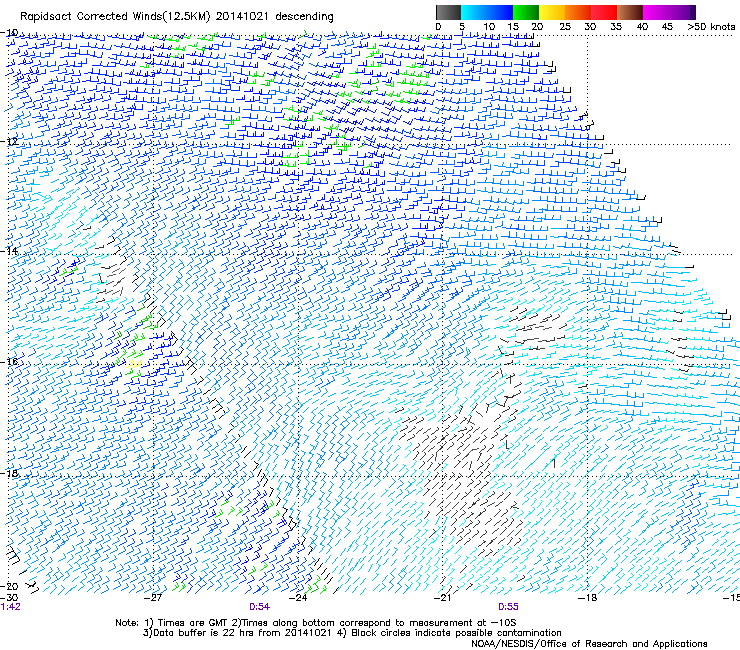The image size is (740, 650).
Task: Click the '-10' latitude label at top left
Action: tap(9, 32)
